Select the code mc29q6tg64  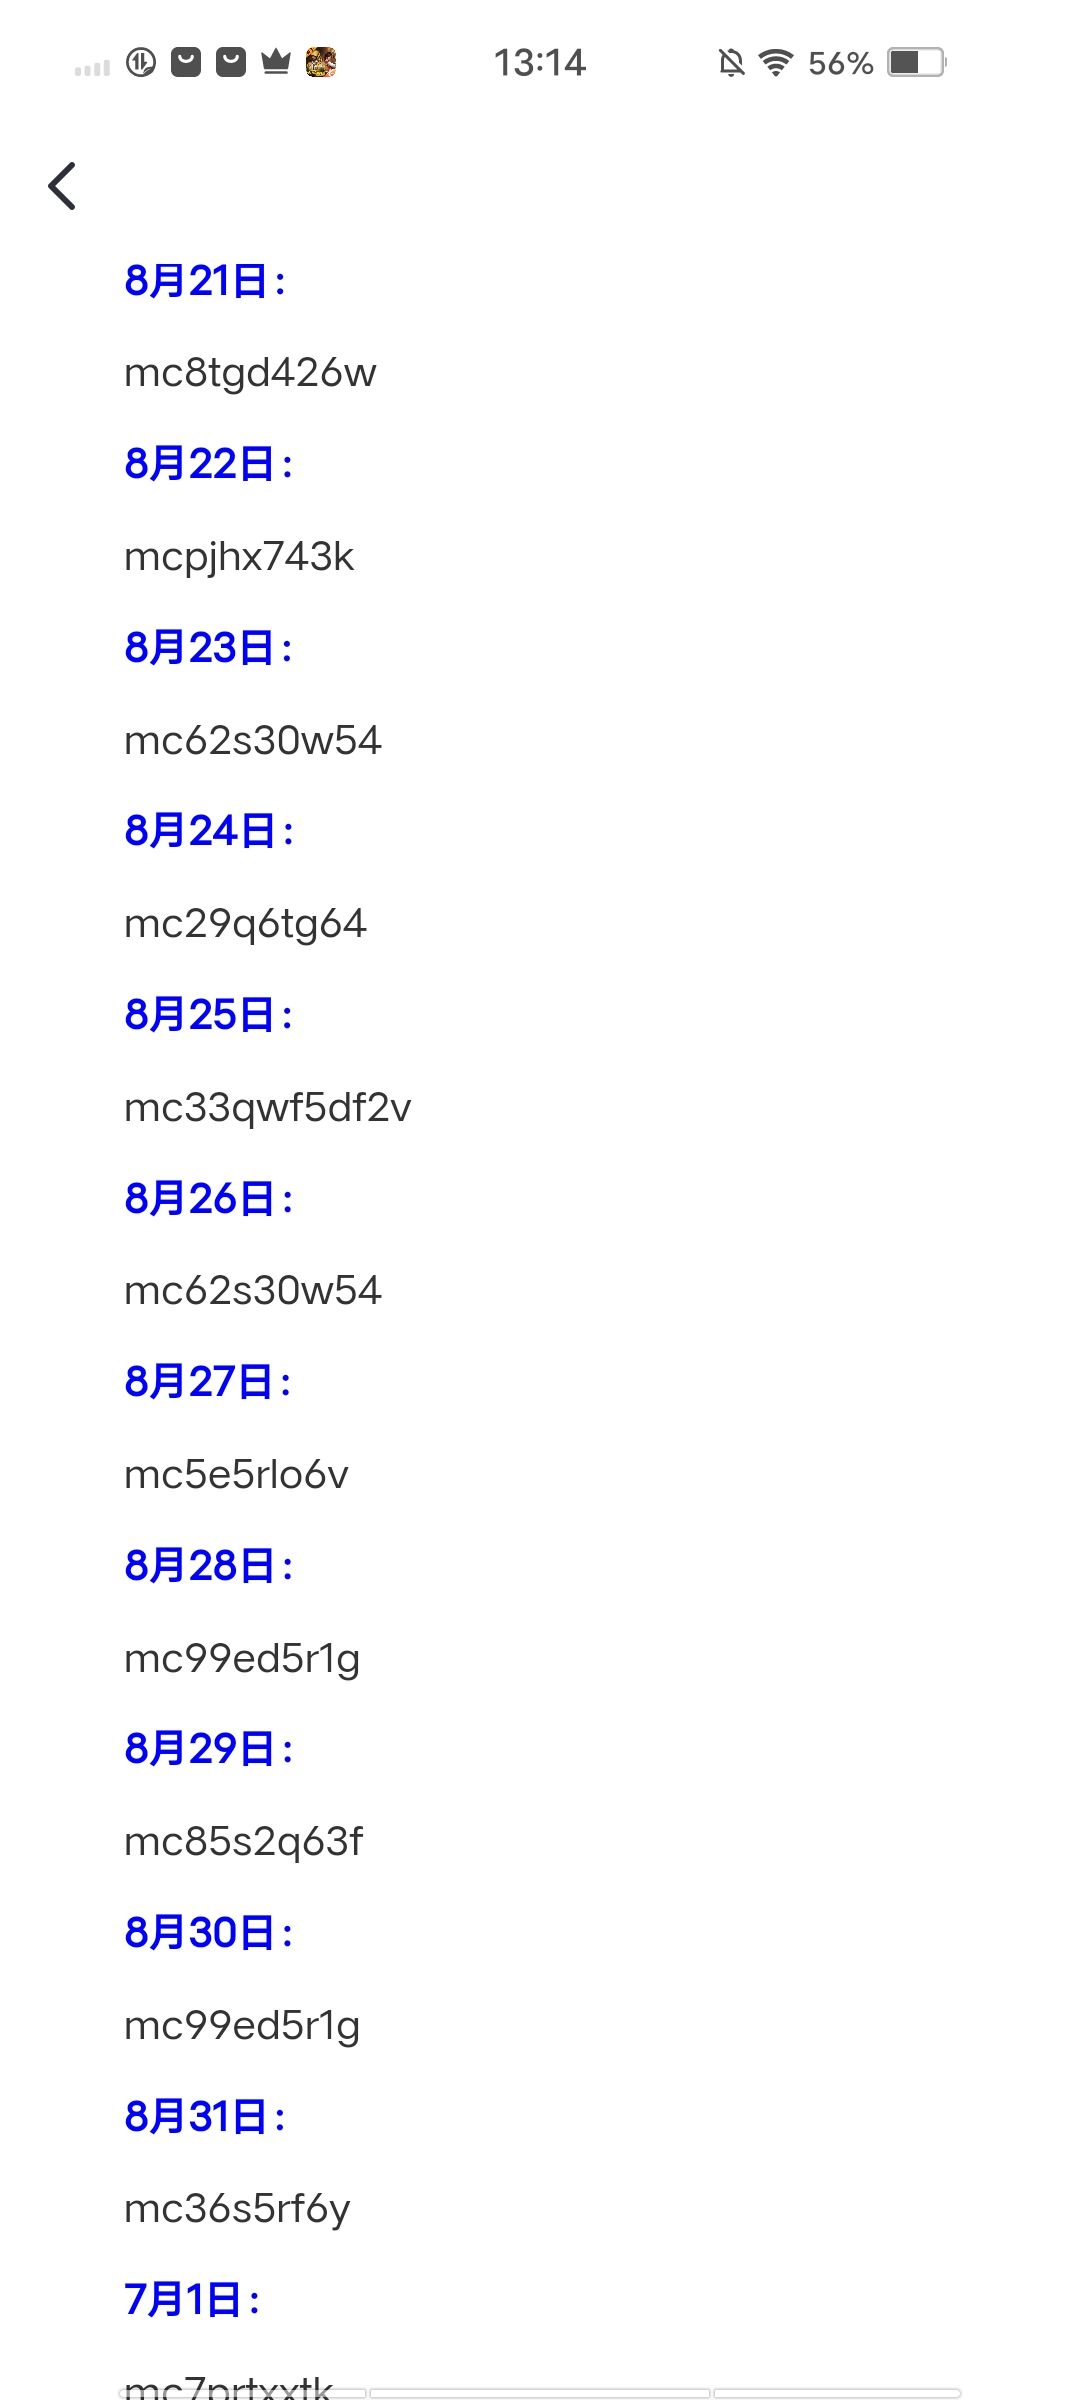click(x=246, y=925)
